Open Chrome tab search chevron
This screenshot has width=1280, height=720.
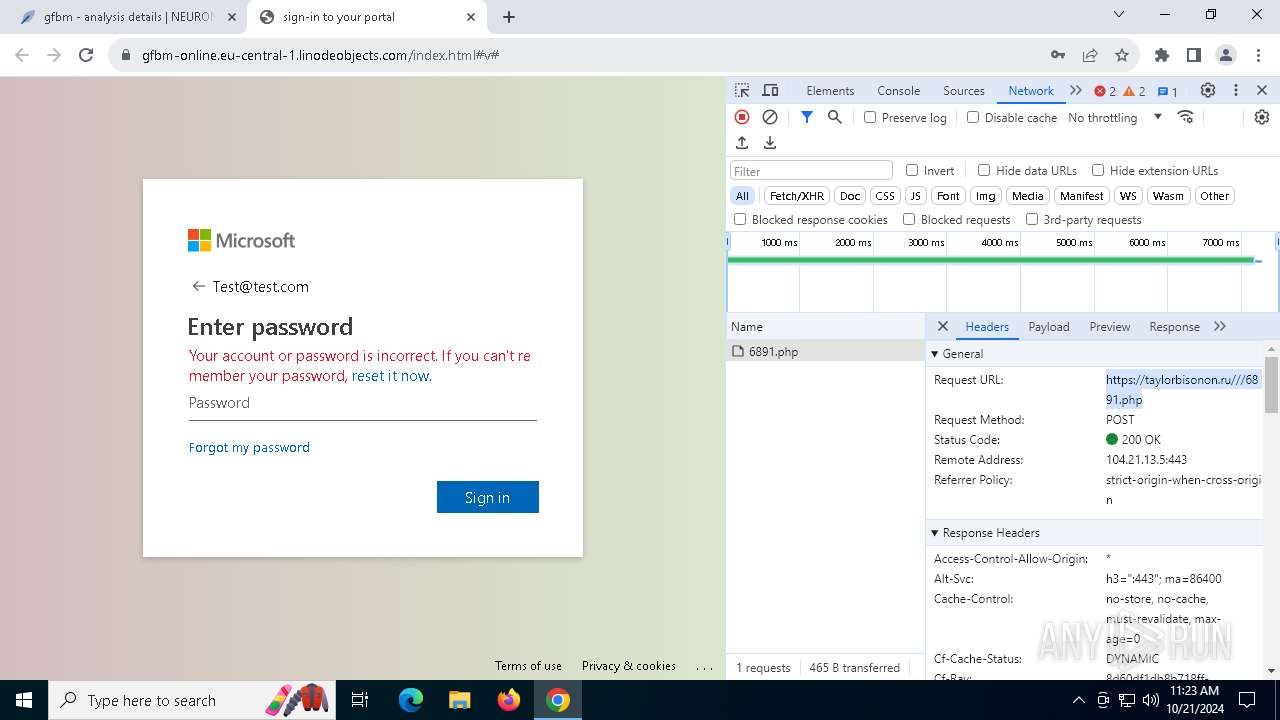point(1119,15)
